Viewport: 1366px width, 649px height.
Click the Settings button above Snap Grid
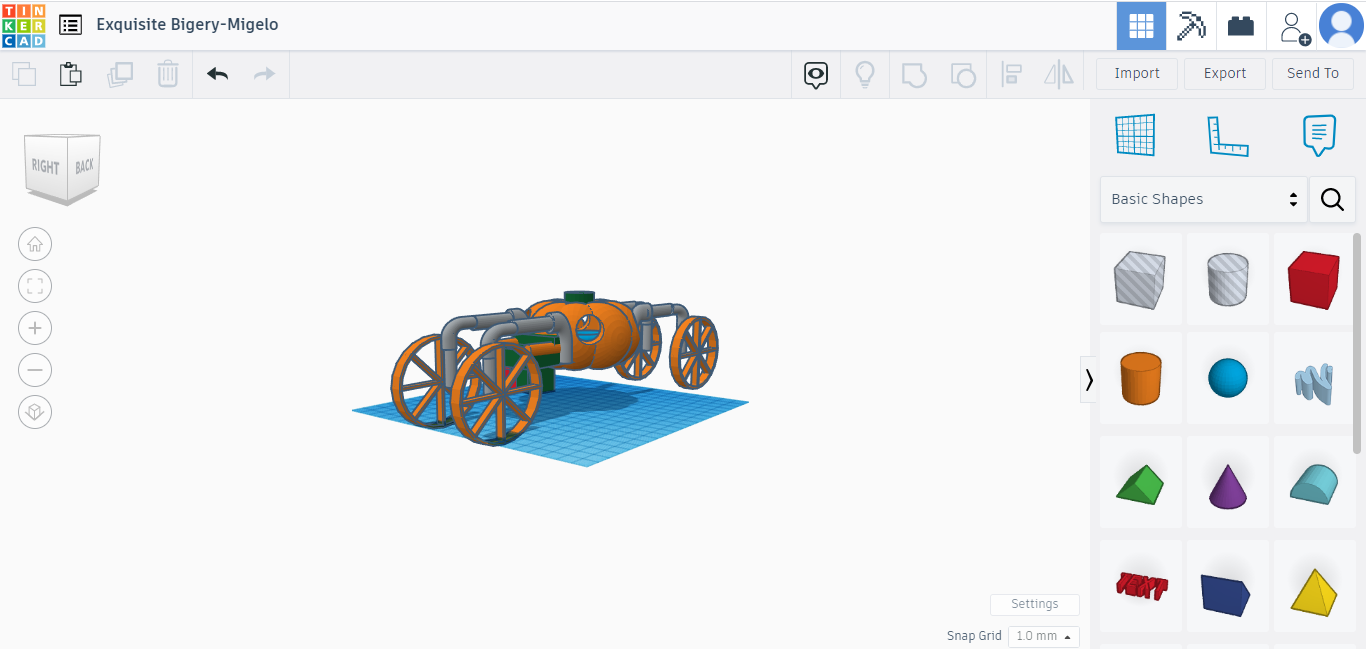1034,604
